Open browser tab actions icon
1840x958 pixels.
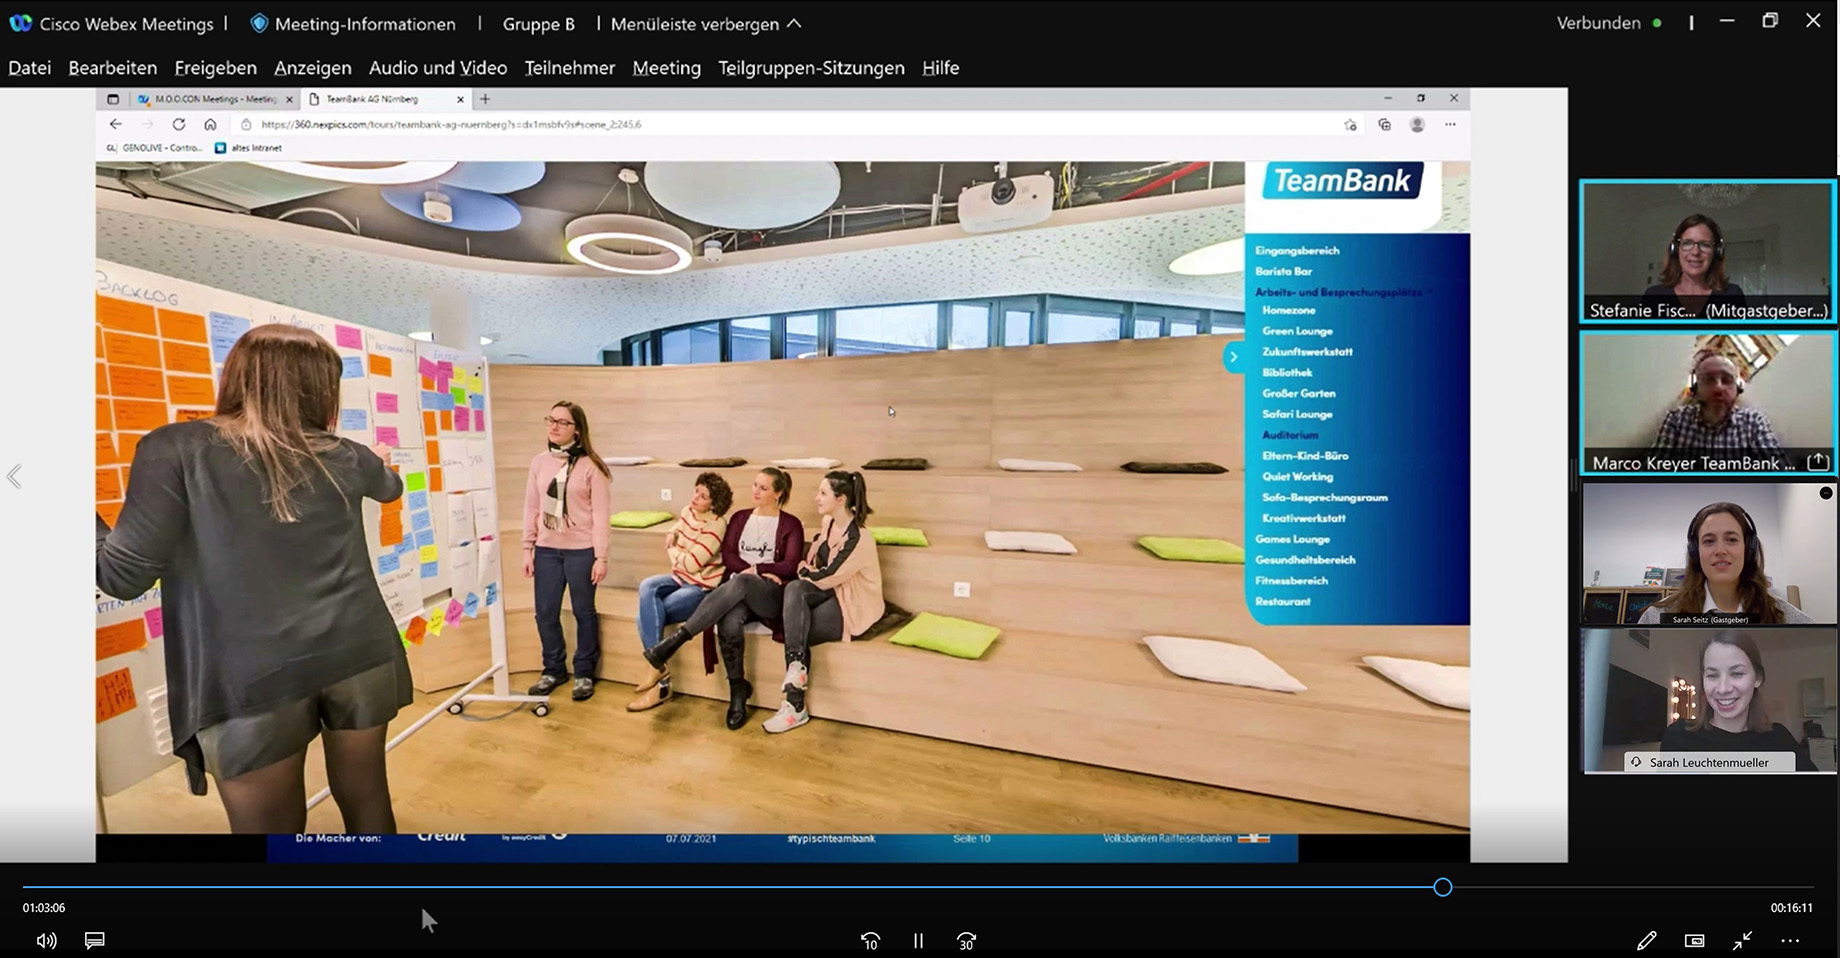[x=113, y=99]
